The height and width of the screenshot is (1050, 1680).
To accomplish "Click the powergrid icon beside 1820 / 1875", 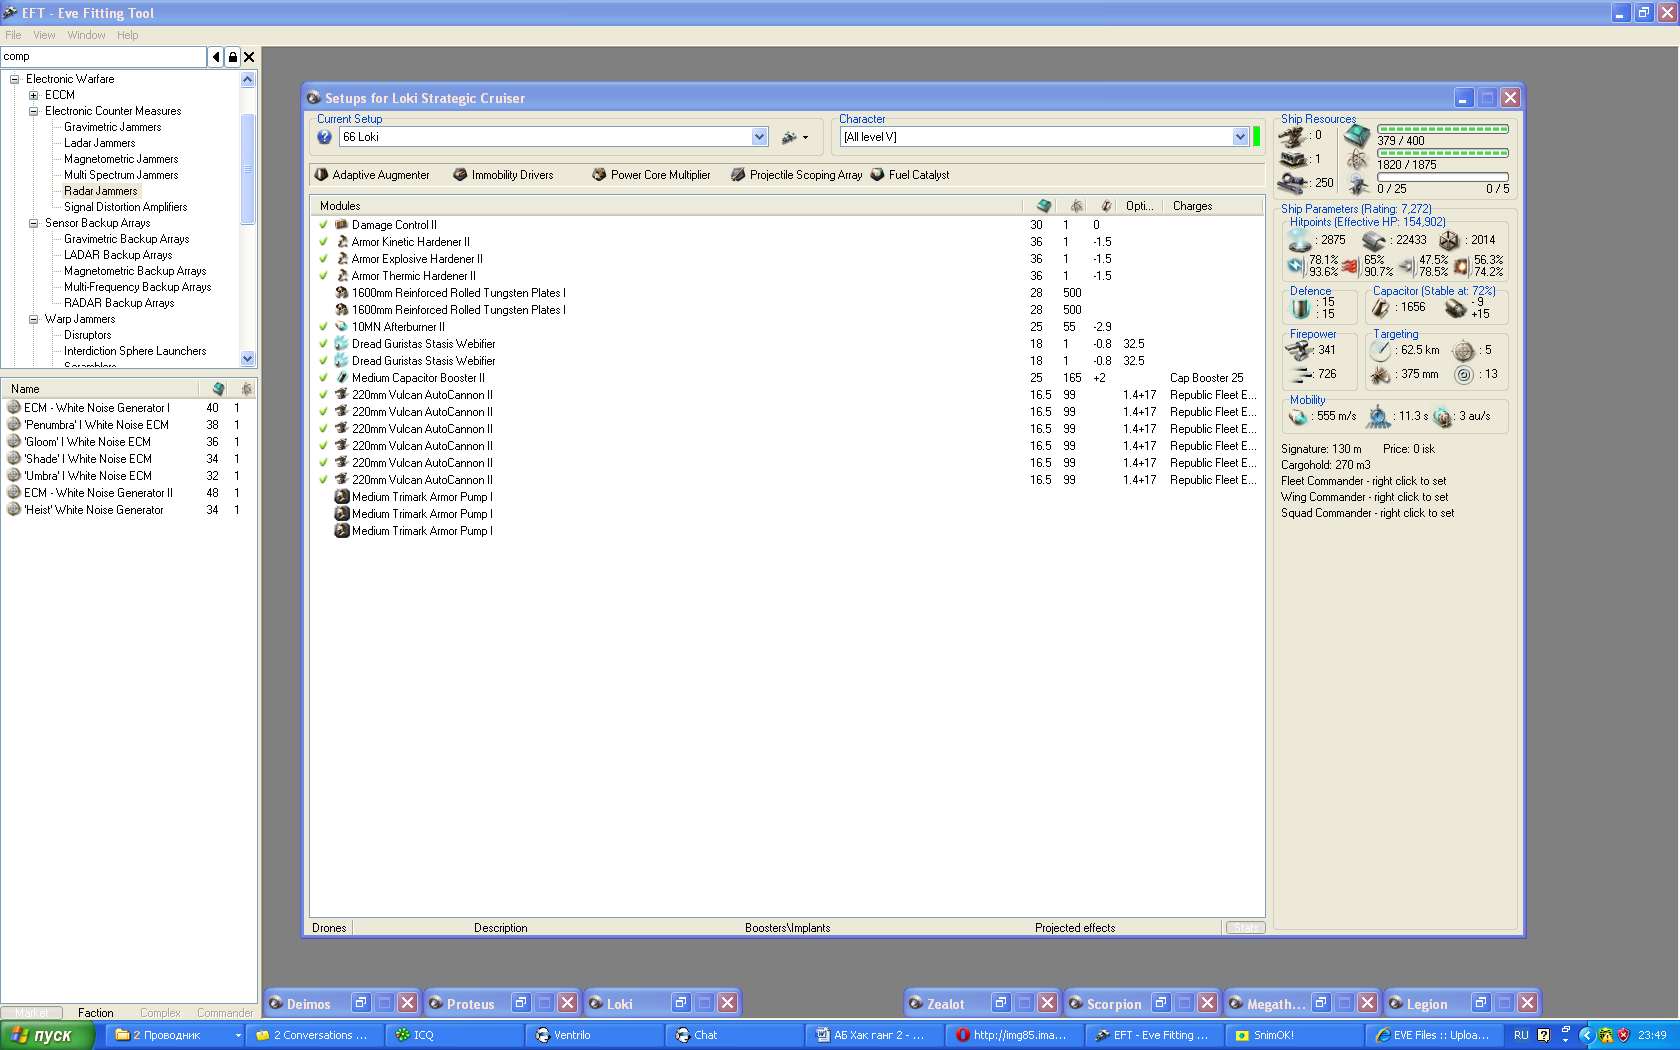I will pyautogui.click(x=1357, y=160).
